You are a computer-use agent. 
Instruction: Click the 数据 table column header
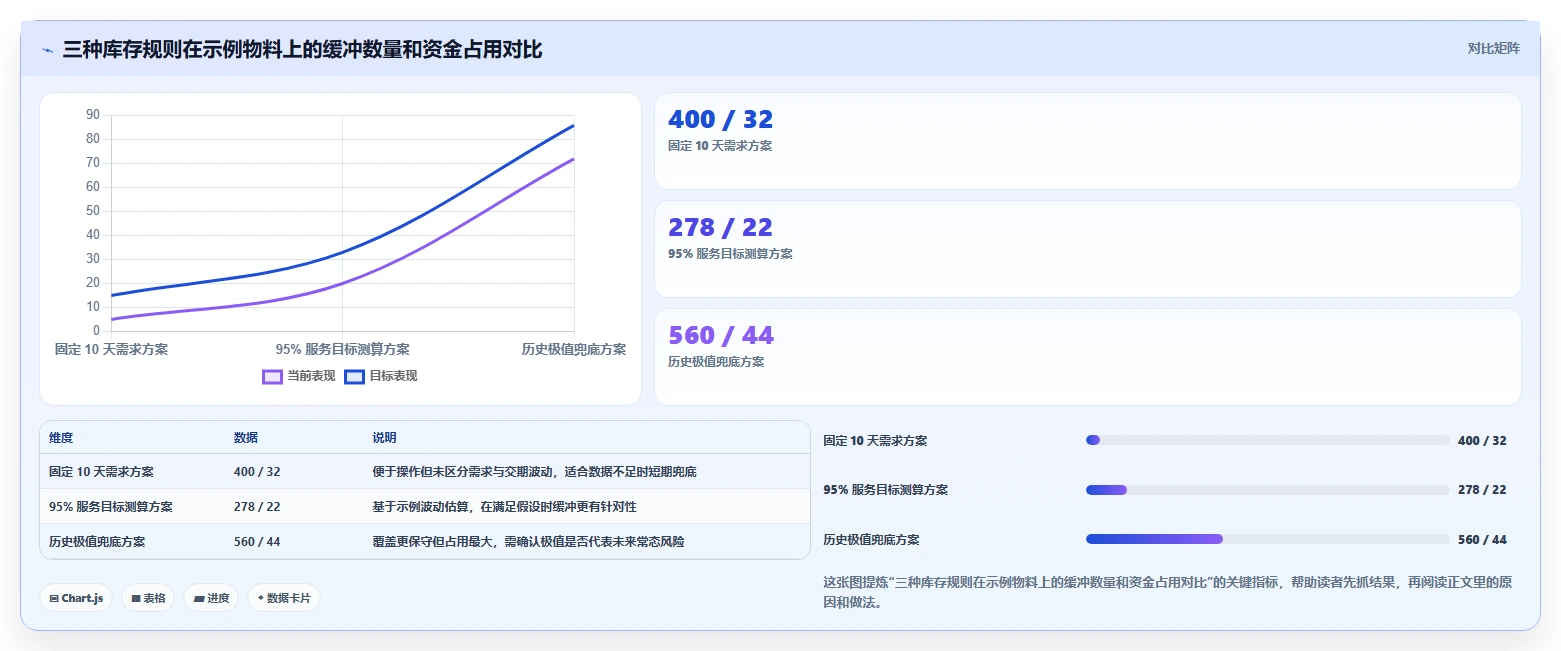[246, 438]
